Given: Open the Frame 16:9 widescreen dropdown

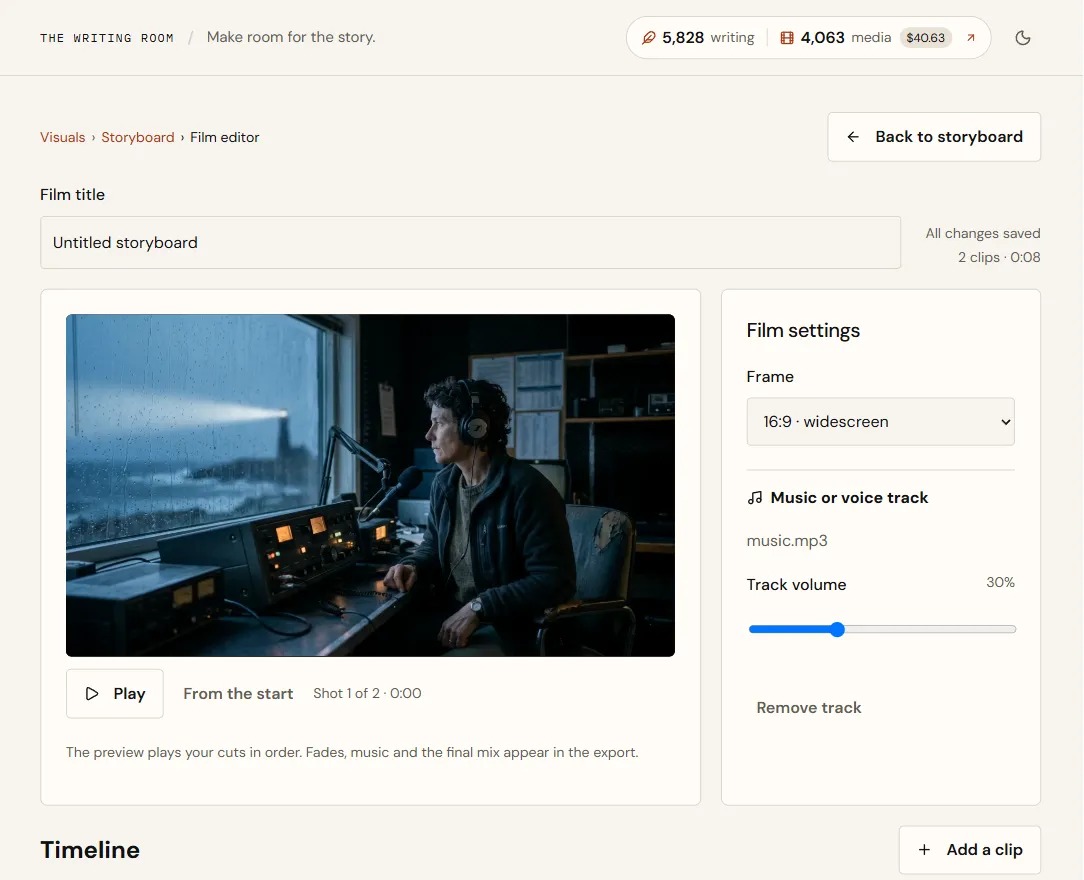Looking at the screenshot, I should coord(880,422).
